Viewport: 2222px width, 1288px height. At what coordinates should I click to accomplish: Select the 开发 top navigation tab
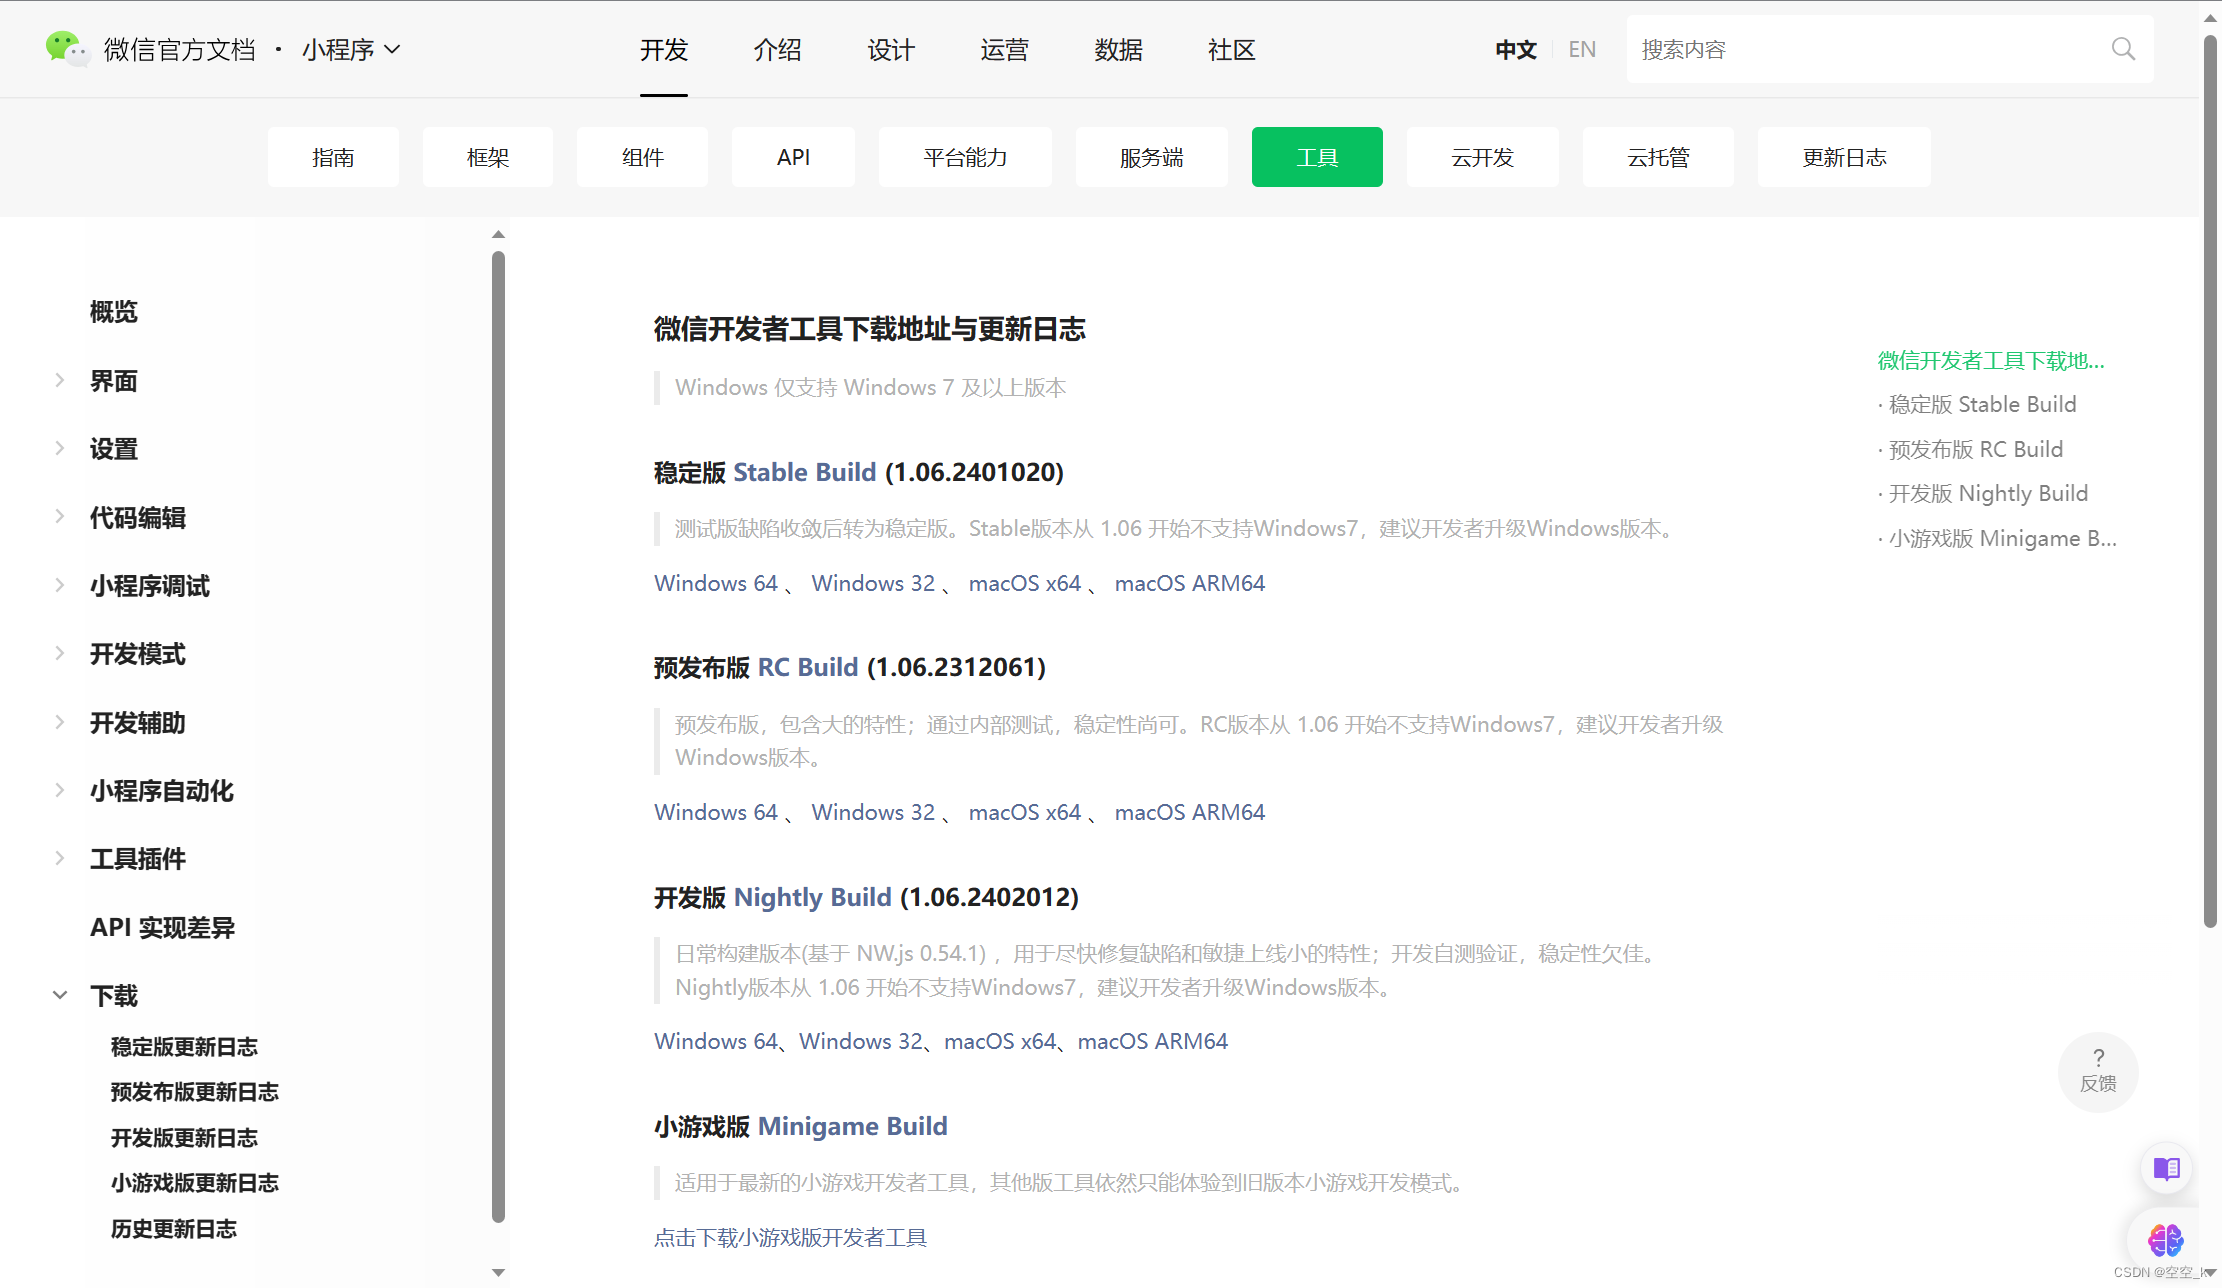664,50
